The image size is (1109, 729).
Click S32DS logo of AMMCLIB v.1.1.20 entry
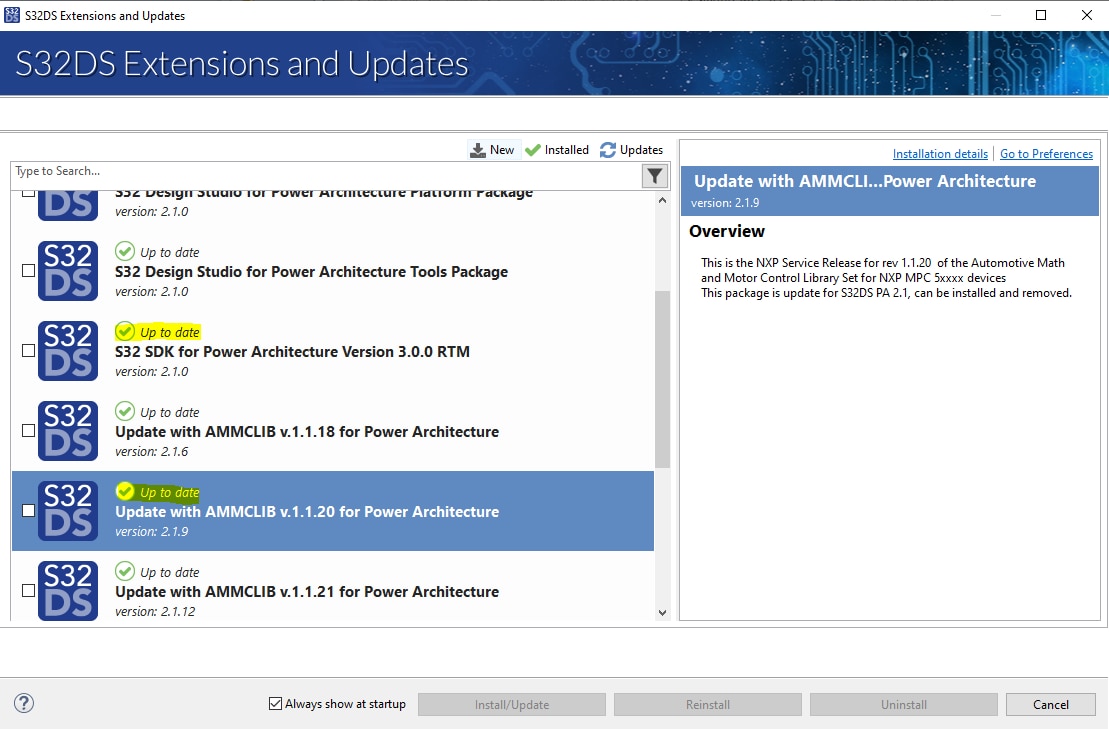click(68, 511)
